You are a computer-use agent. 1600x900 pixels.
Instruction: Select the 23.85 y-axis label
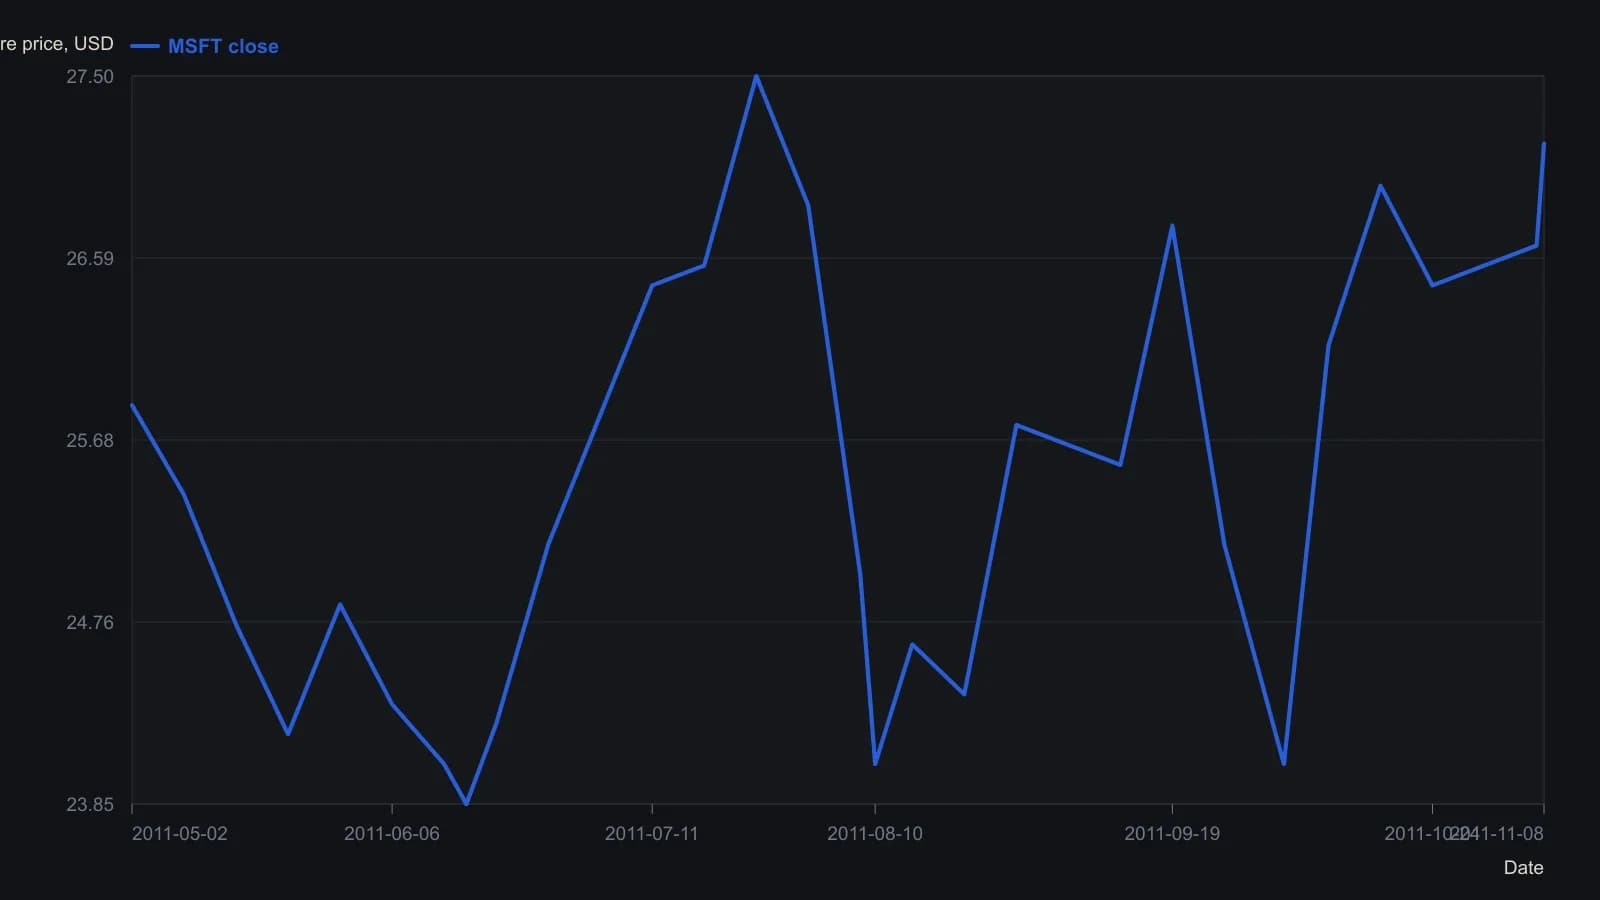[x=90, y=805]
